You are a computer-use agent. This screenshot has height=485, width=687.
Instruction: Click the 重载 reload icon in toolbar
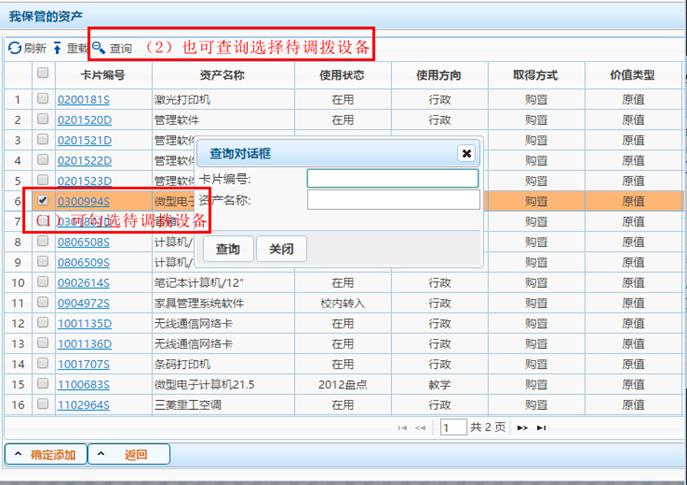pos(58,48)
